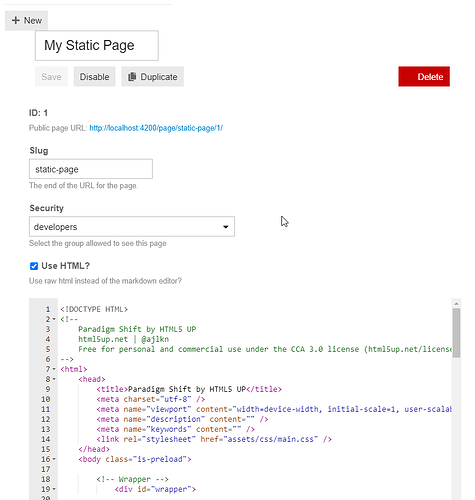
Task: Click the link rel stylesheet line
Action: point(214,439)
